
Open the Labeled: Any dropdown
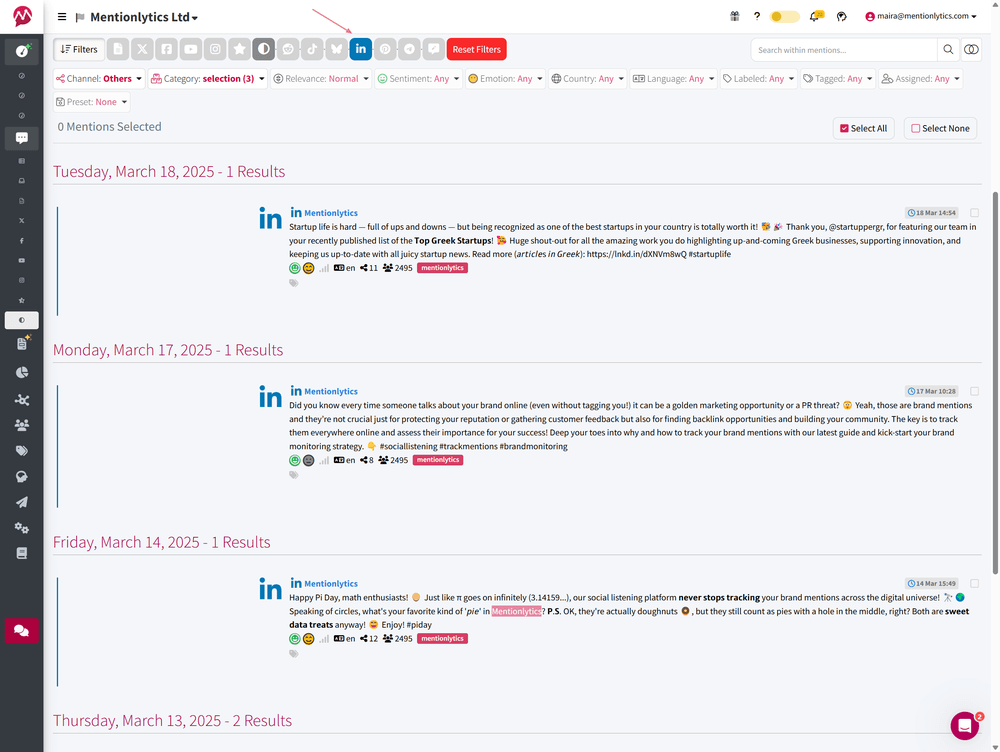pyautogui.click(x=758, y=78)
